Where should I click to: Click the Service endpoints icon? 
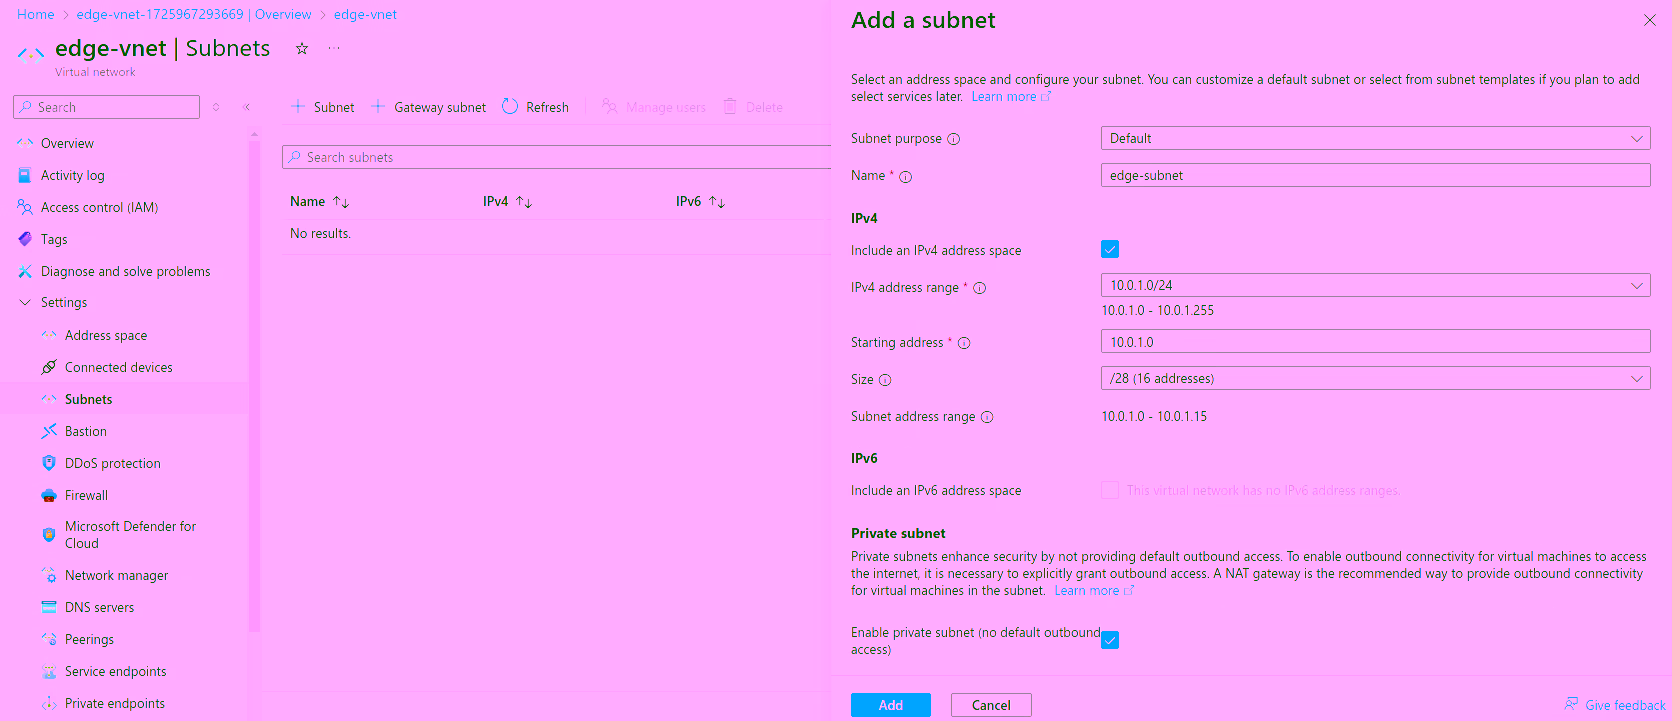(49, 671)
